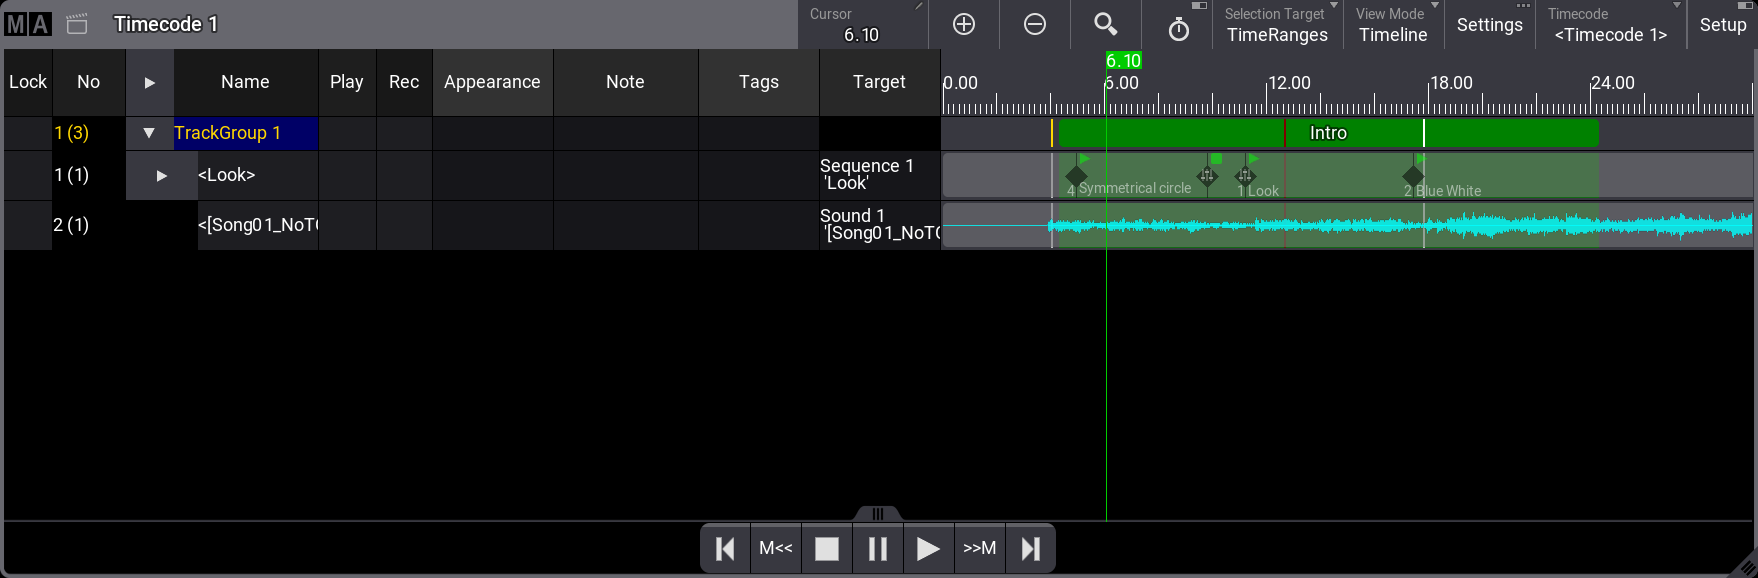This screenshot has height=578, width=1758.
Task: Click the MA logo icon
Action: (x=27, y=24)
